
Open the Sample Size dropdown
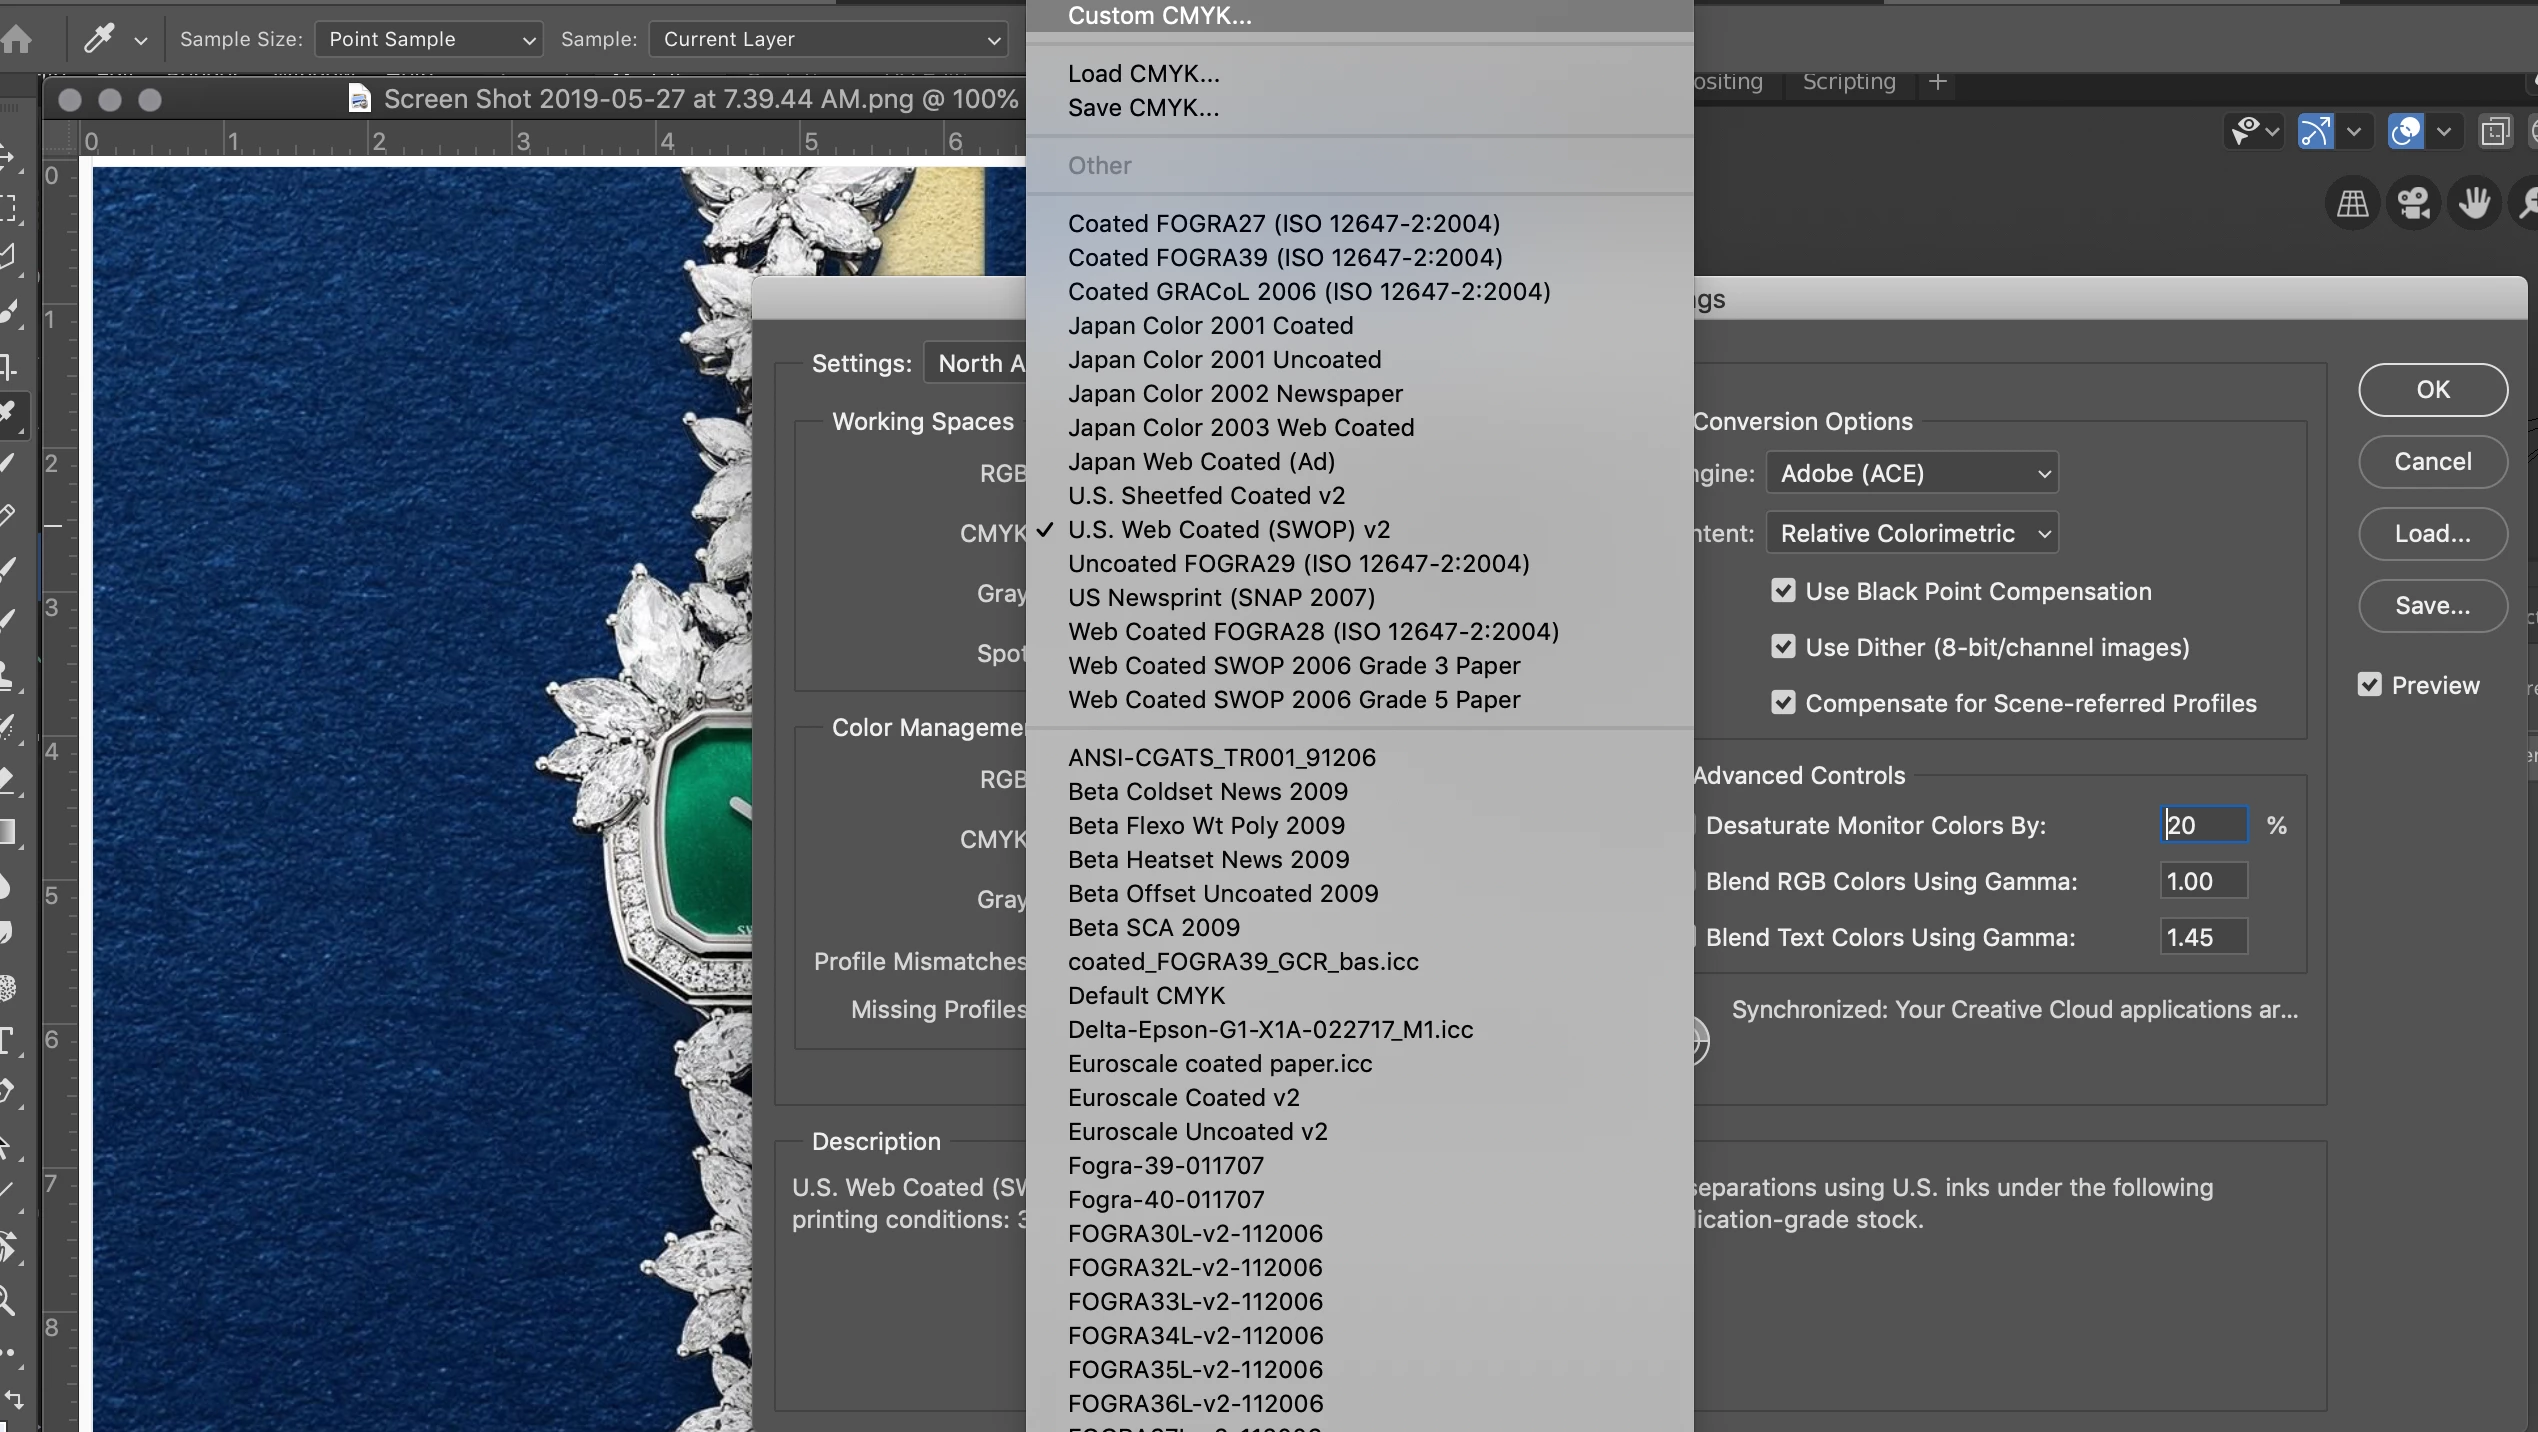[x=428, y=39]
